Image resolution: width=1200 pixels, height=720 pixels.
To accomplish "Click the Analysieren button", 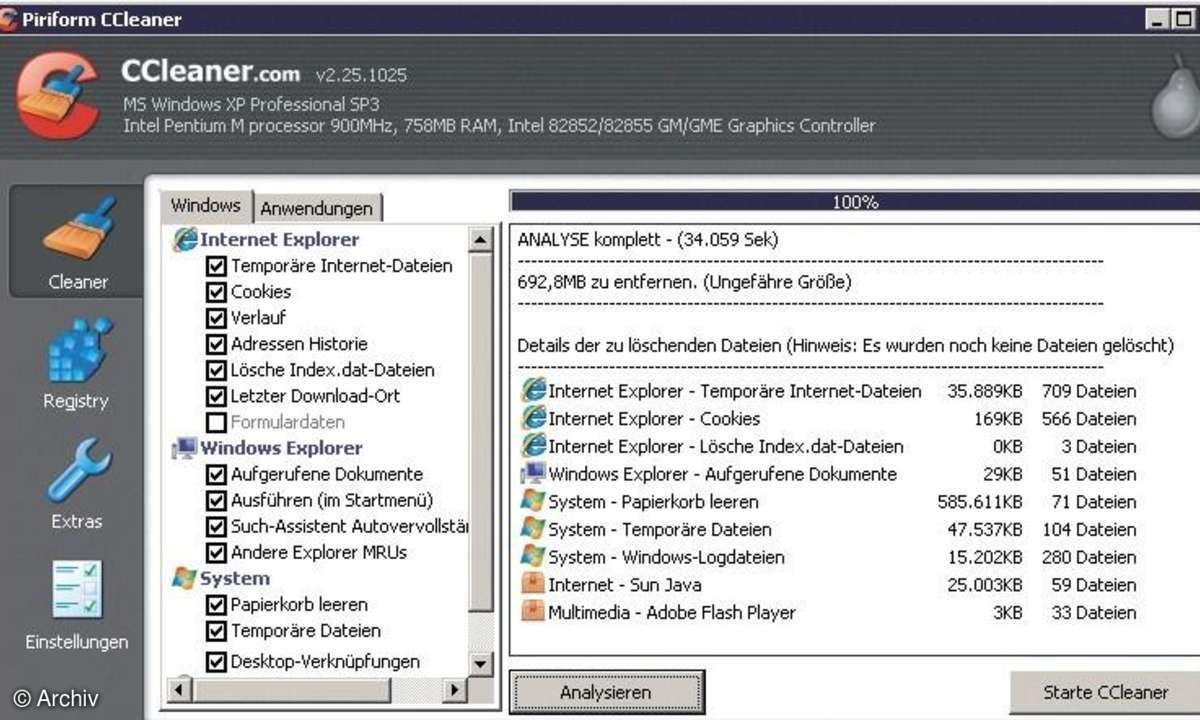I will tap(606, 692).
